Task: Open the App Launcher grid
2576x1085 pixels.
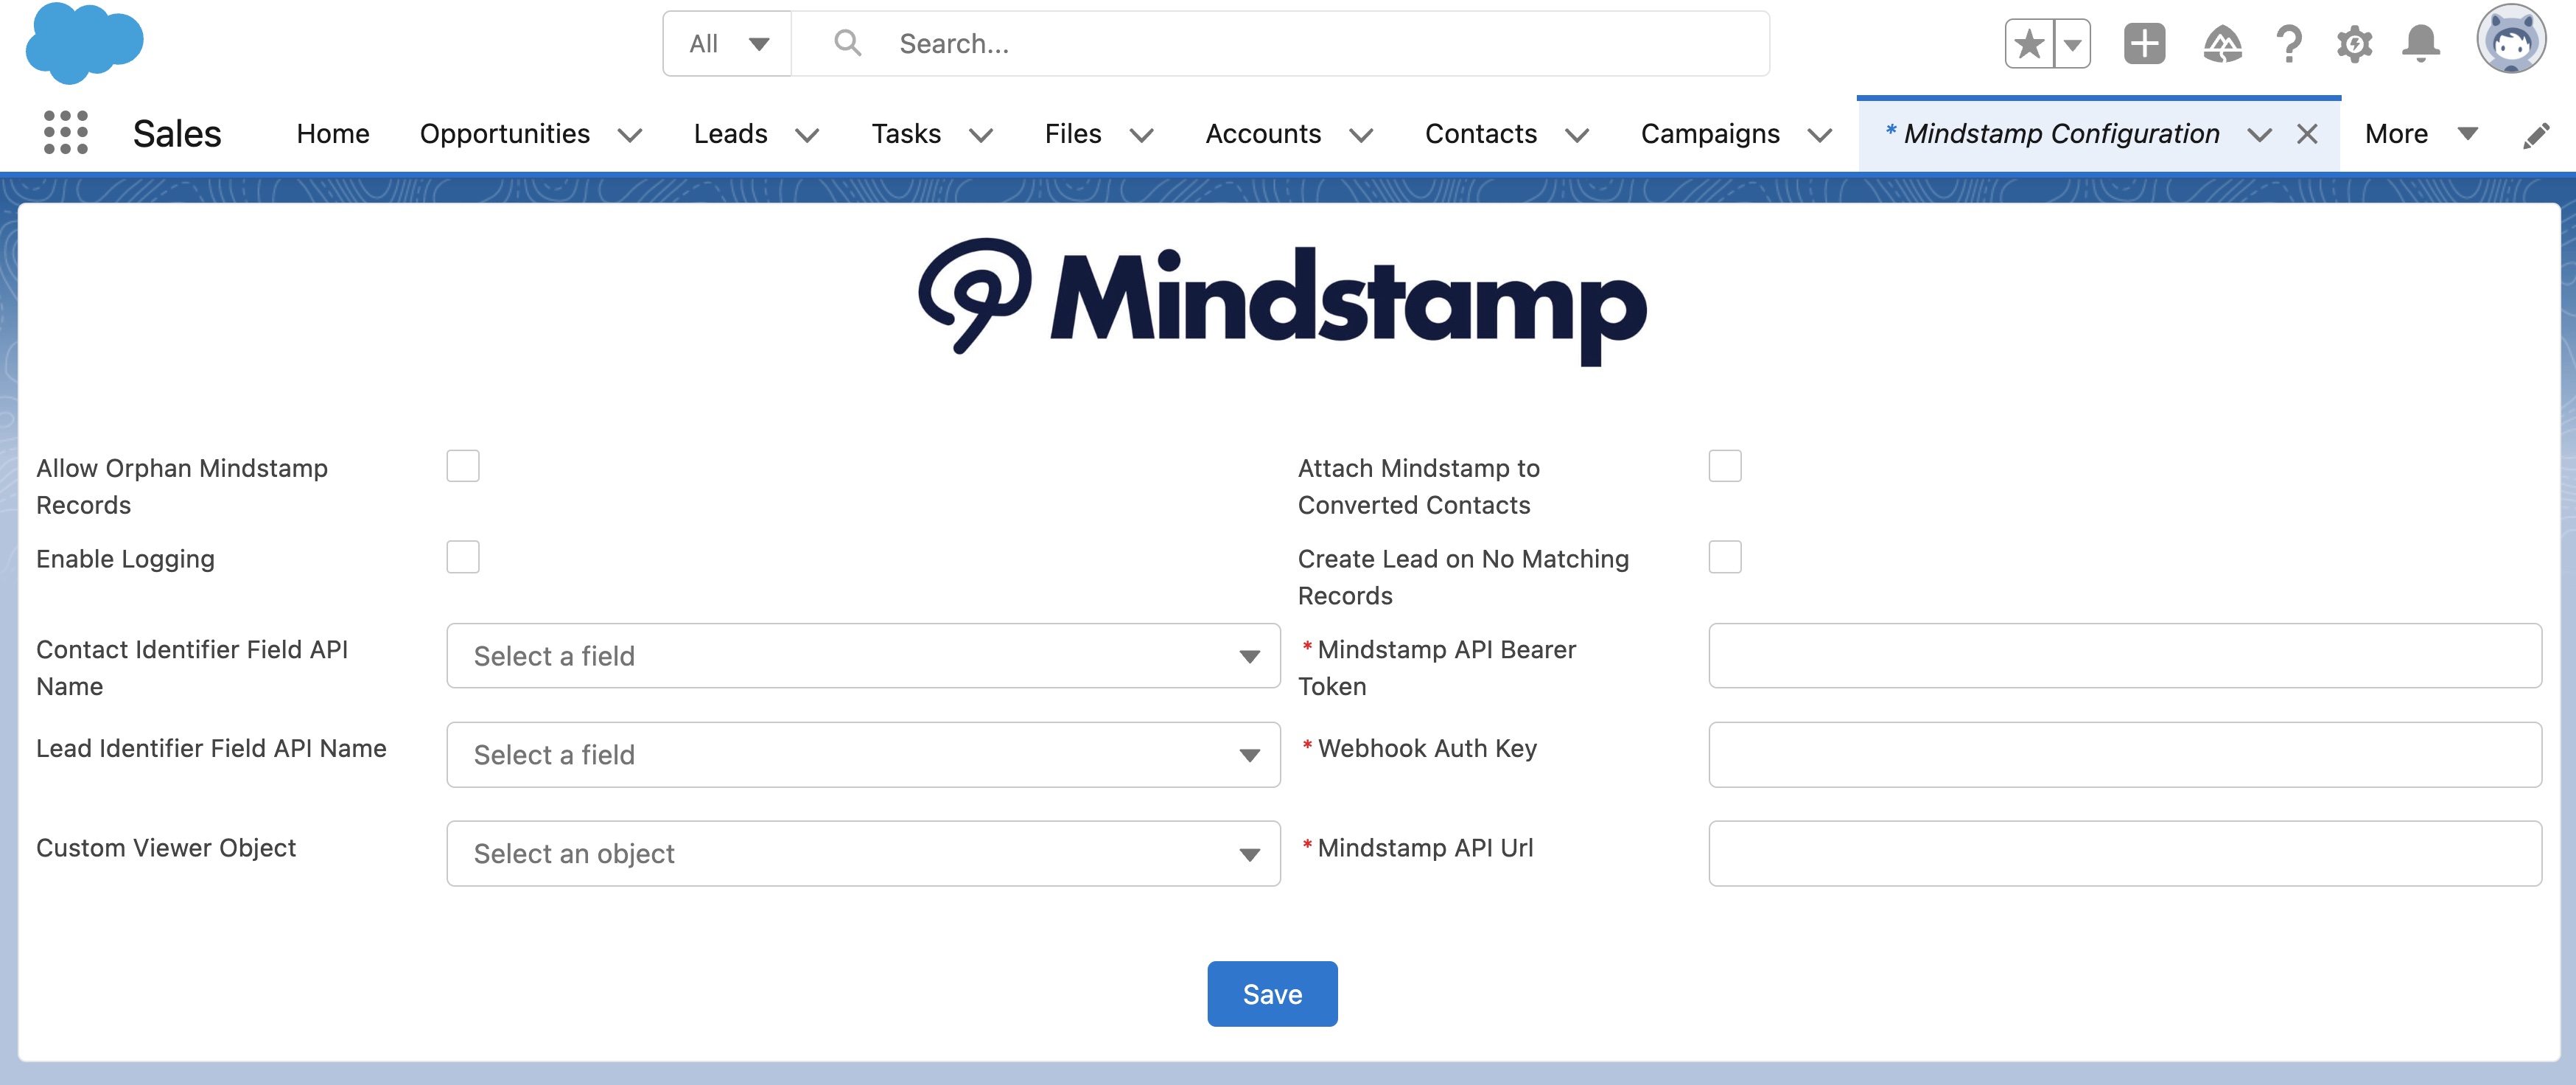Action: [x=66, y=133]
